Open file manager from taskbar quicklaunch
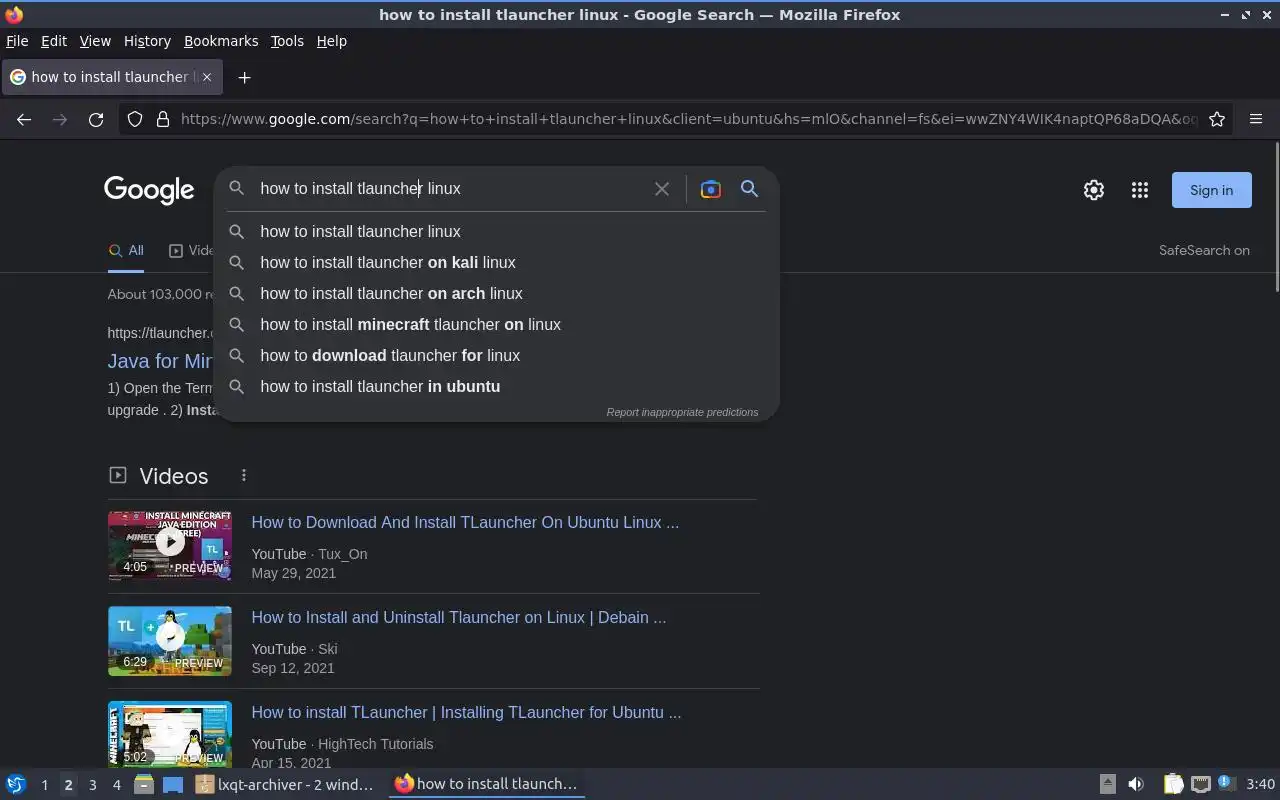This screenshot has width=1280, height=800. 144,784
